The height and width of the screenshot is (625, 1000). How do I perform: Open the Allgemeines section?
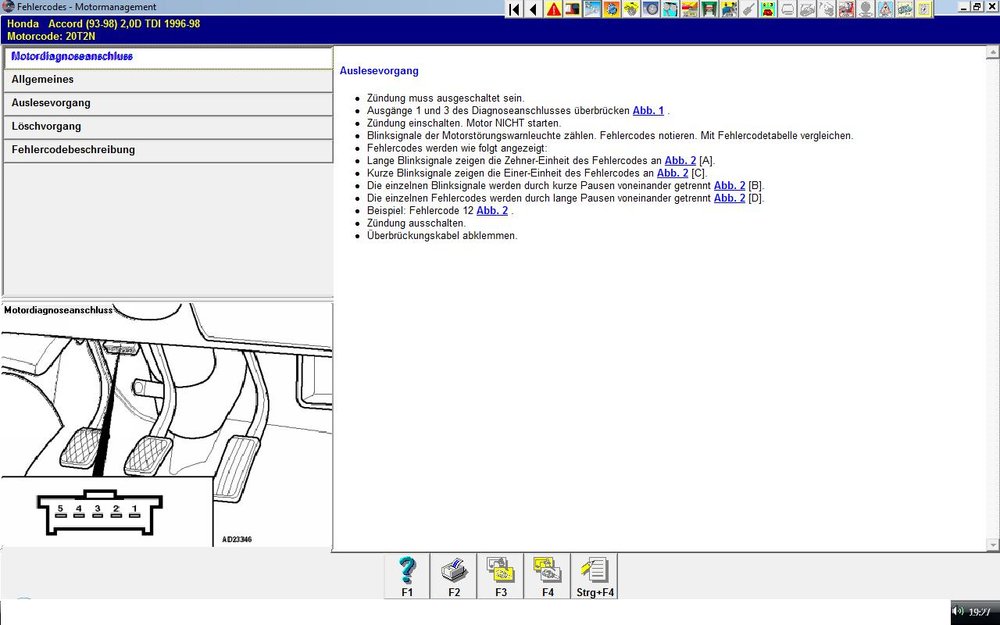coord(167,80)
